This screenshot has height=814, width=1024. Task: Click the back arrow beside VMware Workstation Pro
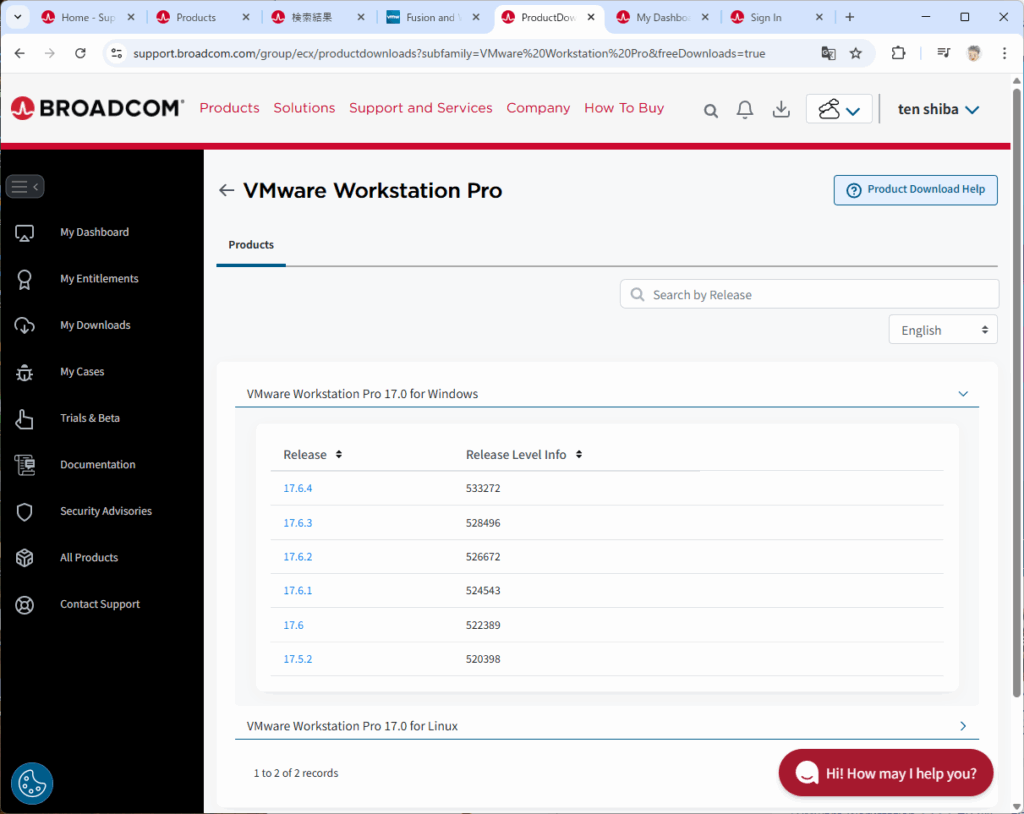[x=227, y=191]
